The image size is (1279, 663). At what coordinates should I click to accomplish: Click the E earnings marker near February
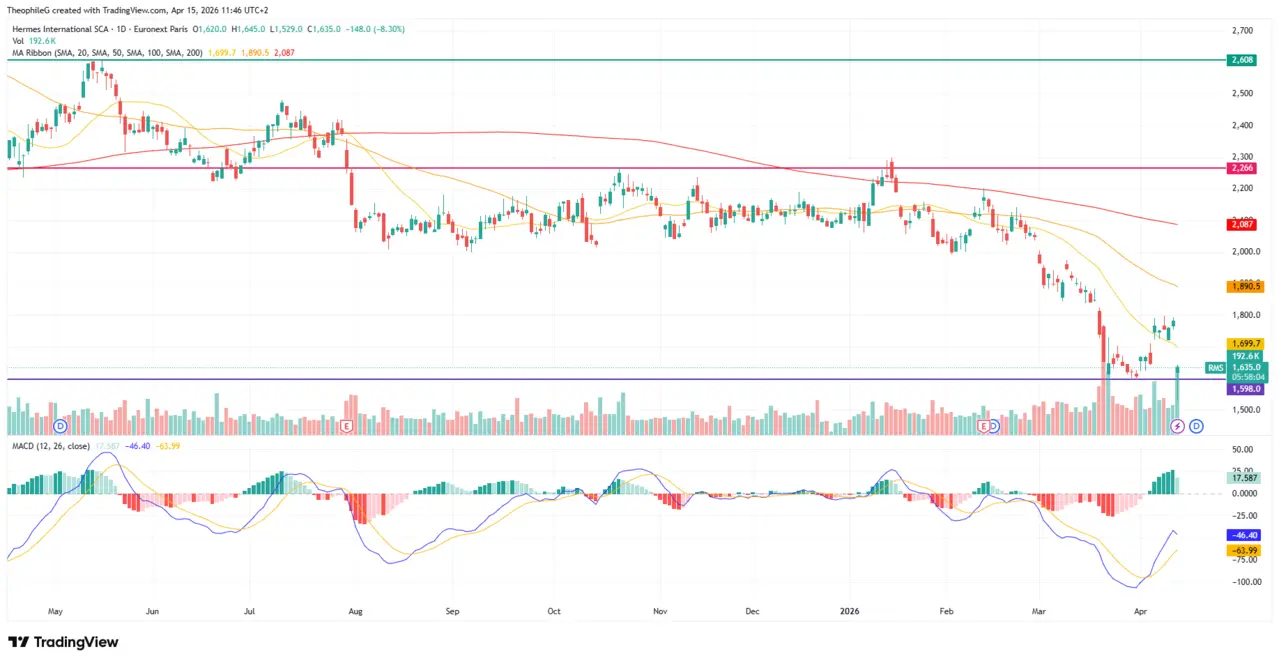coord(984,426)
